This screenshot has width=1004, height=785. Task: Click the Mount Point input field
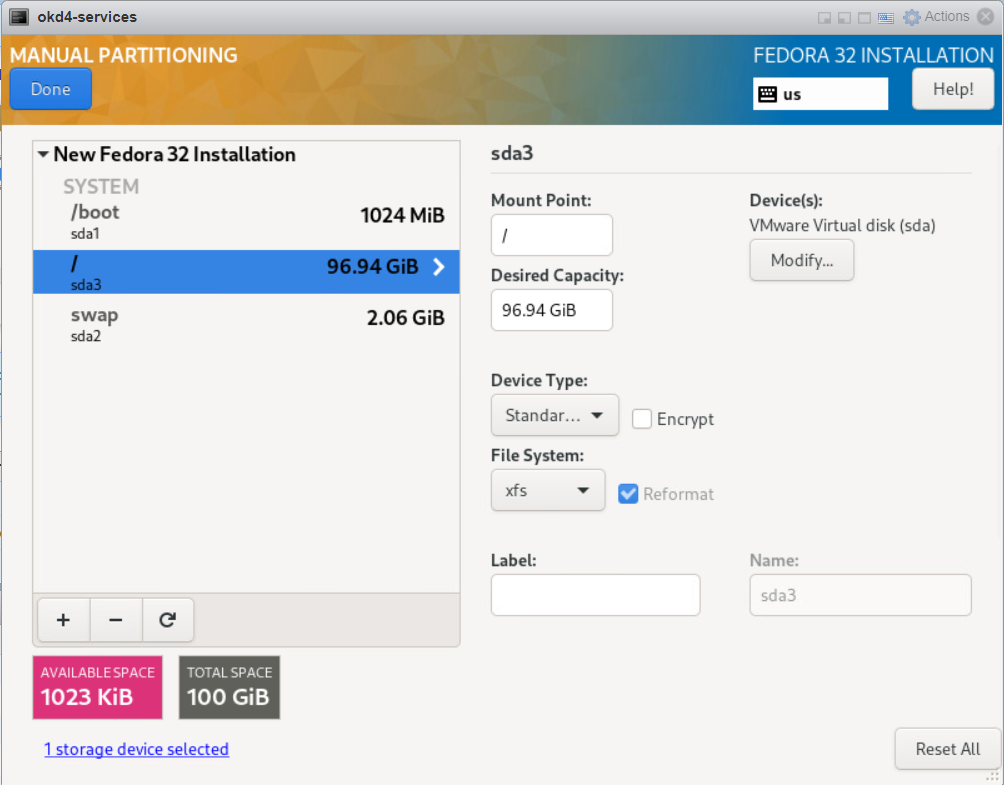(x=551, y=235)
